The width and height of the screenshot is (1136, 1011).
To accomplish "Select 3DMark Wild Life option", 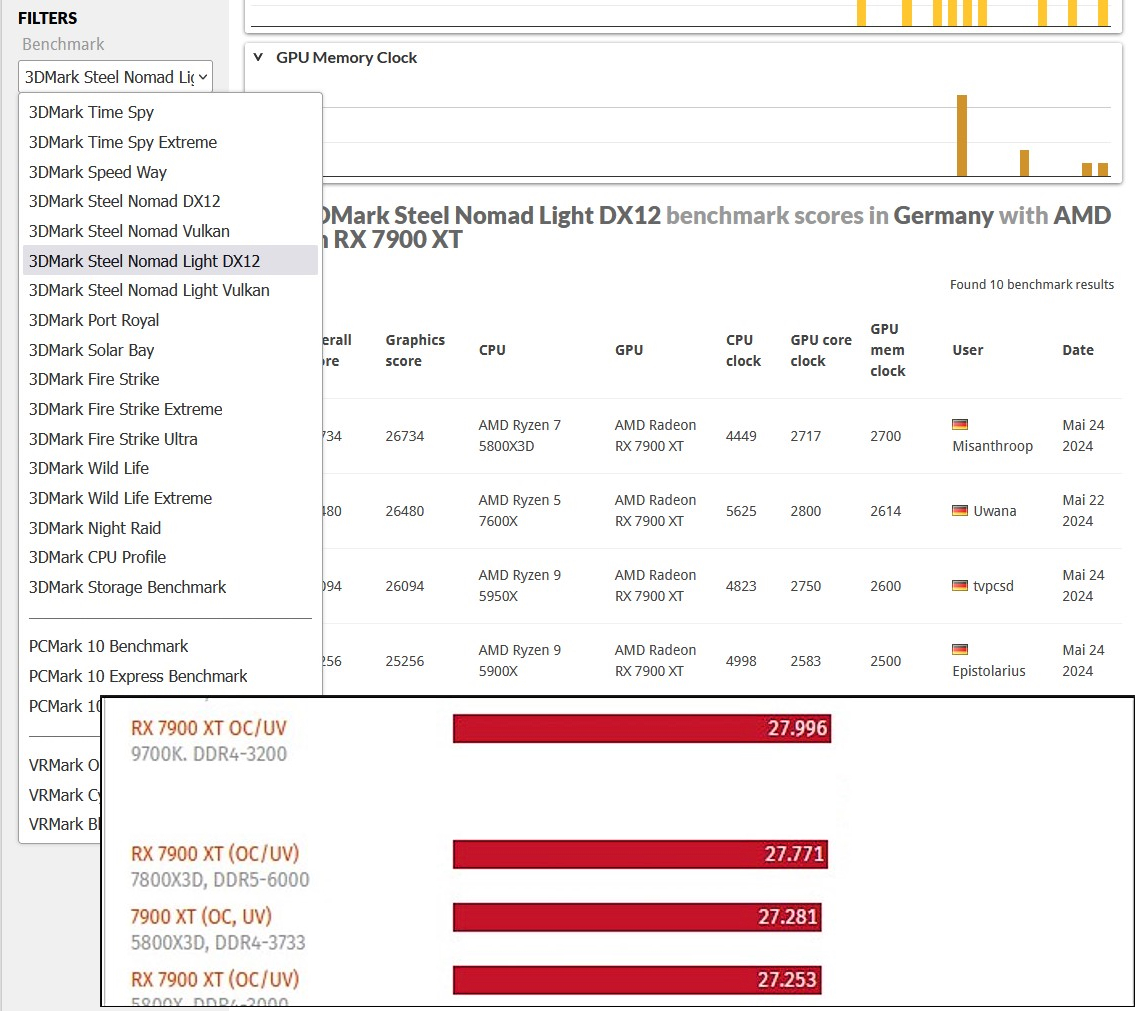I will (89, 468).
